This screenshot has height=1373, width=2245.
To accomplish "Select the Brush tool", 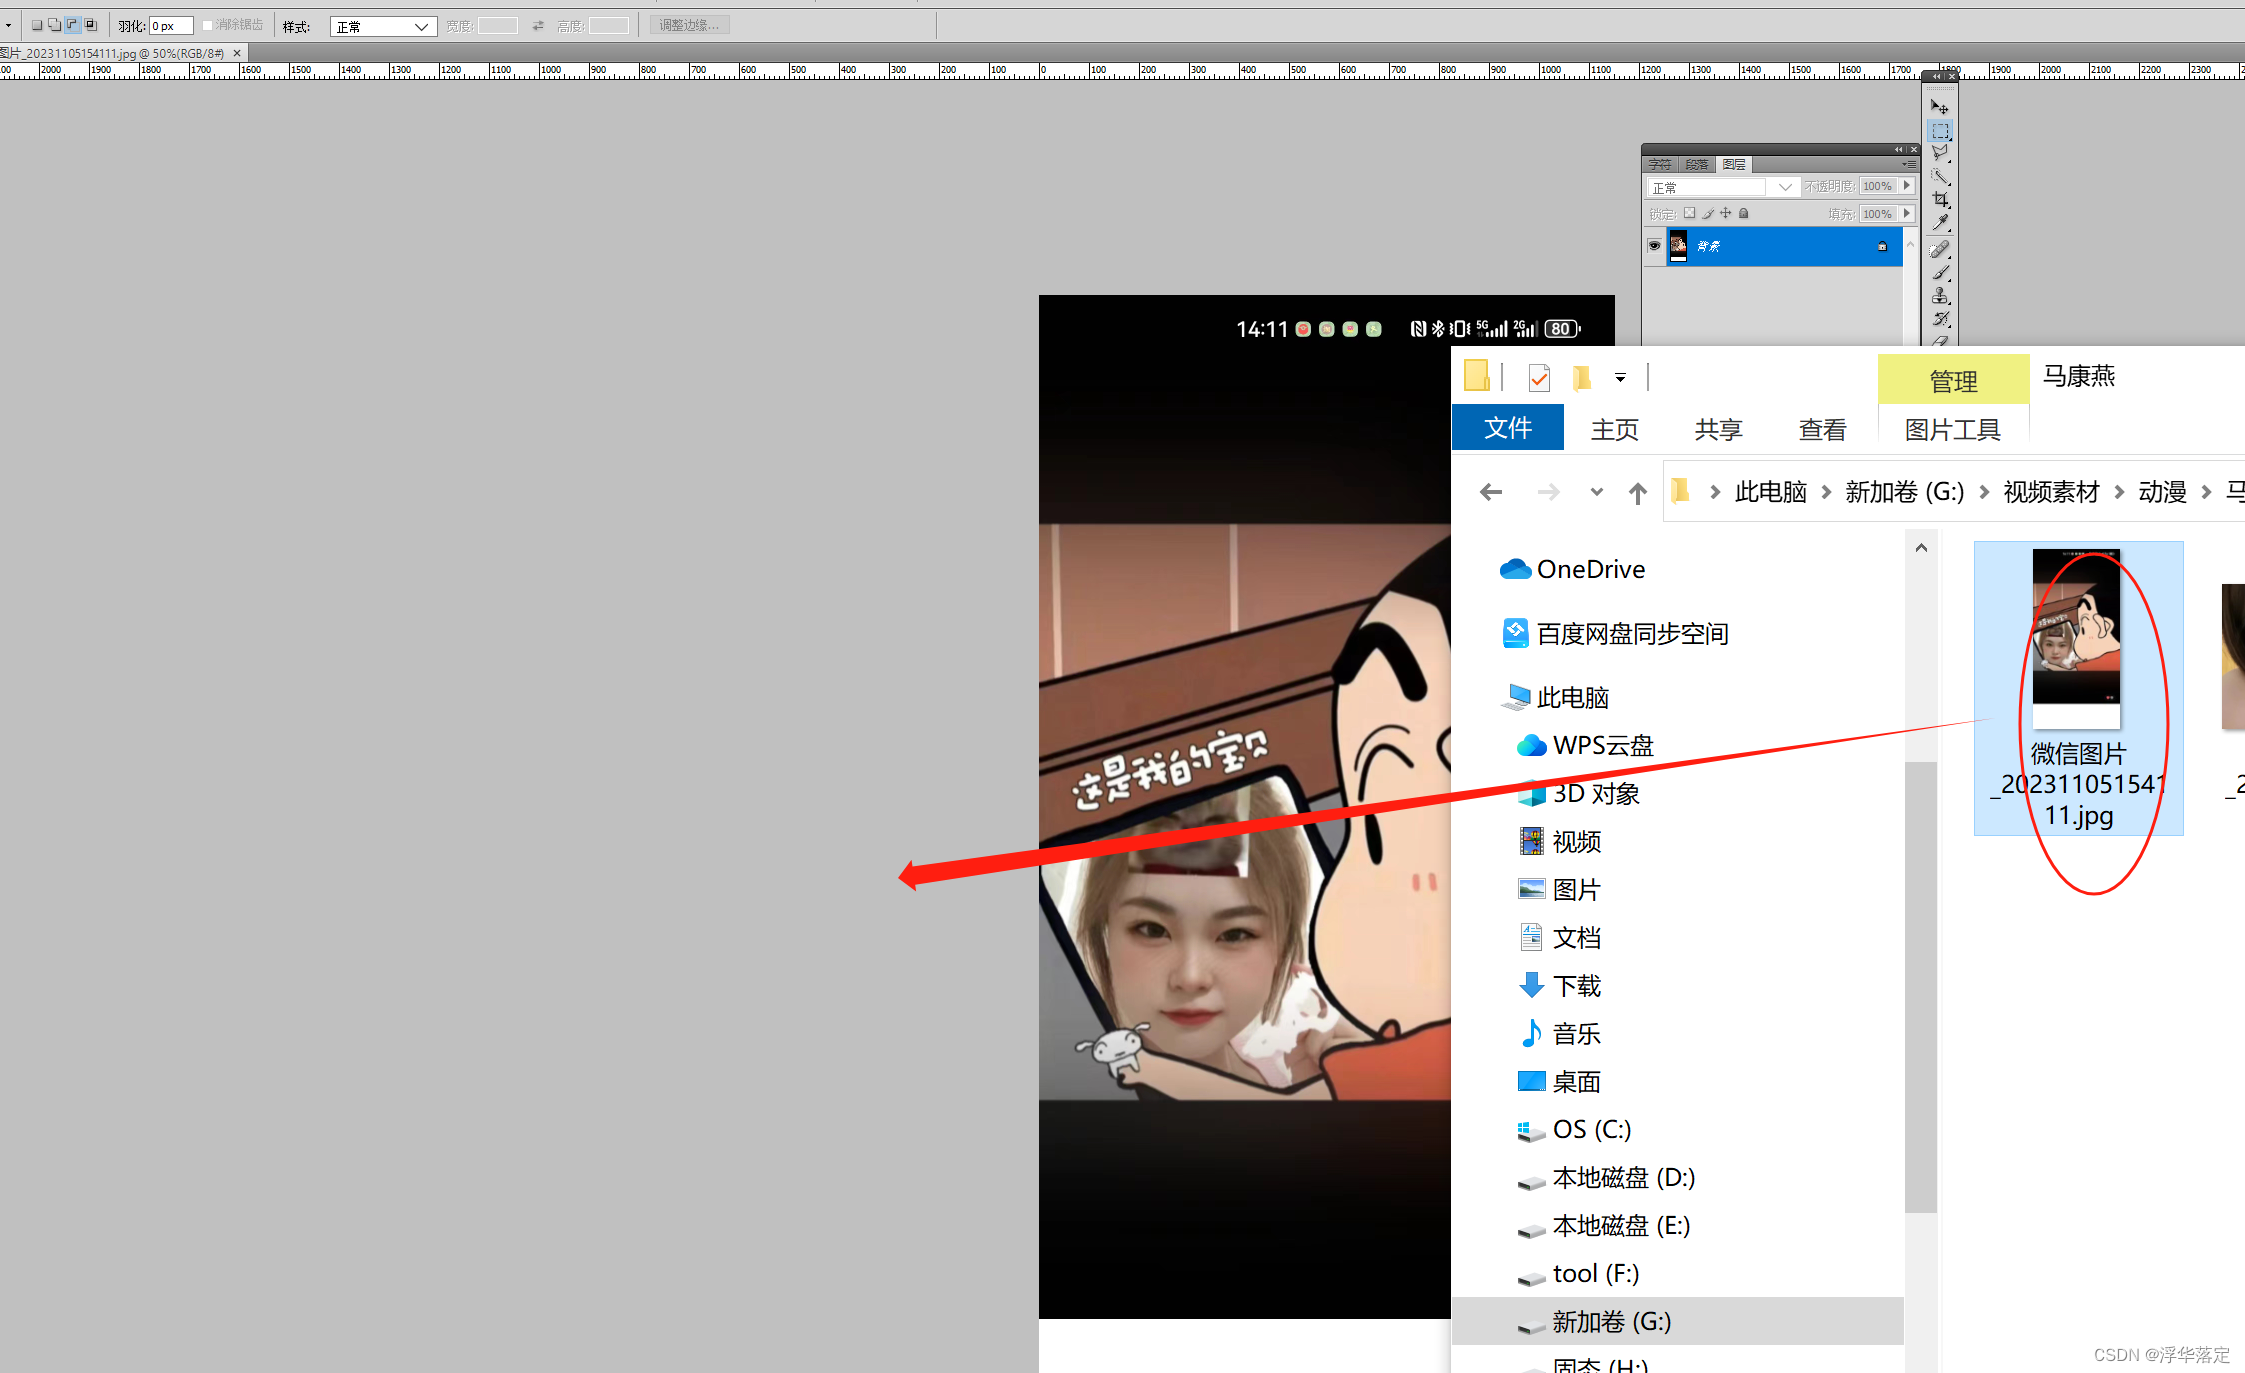I will pyautogui.click(x=1940, y=272).
